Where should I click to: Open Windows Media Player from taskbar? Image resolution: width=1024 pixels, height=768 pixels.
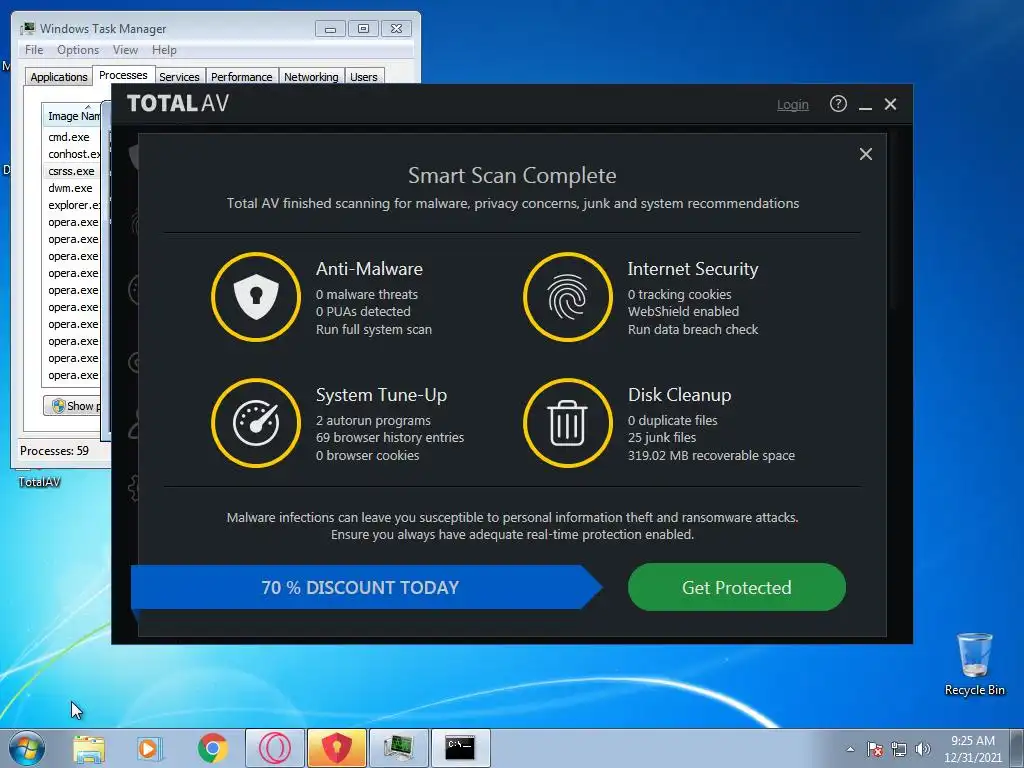[x=149, y=748]
